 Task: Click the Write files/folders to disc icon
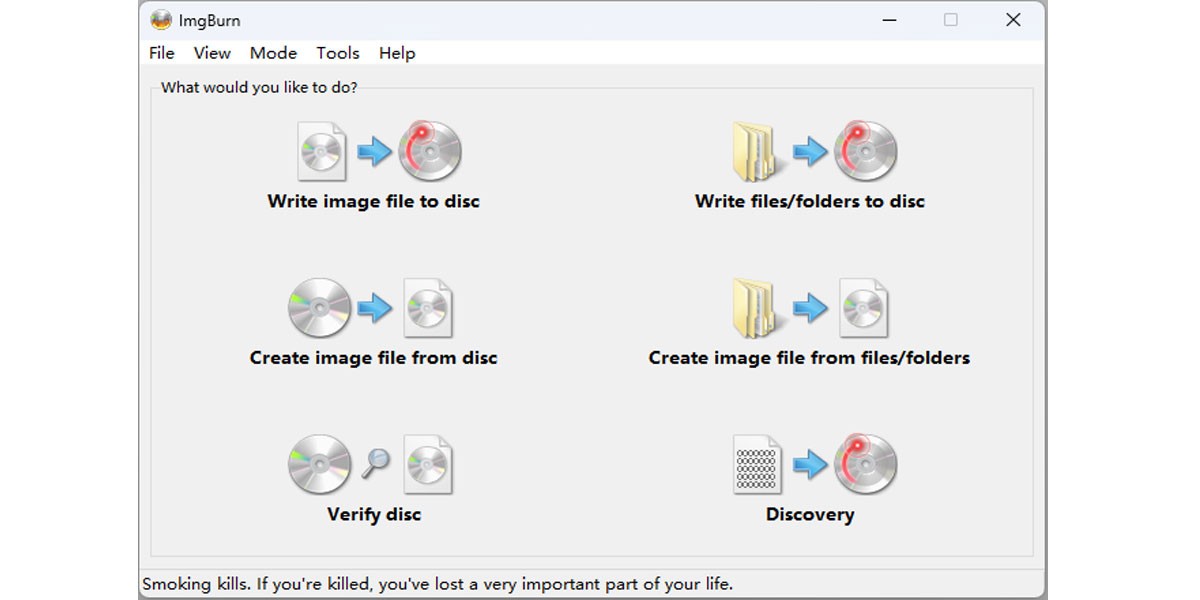click(814, 151)
